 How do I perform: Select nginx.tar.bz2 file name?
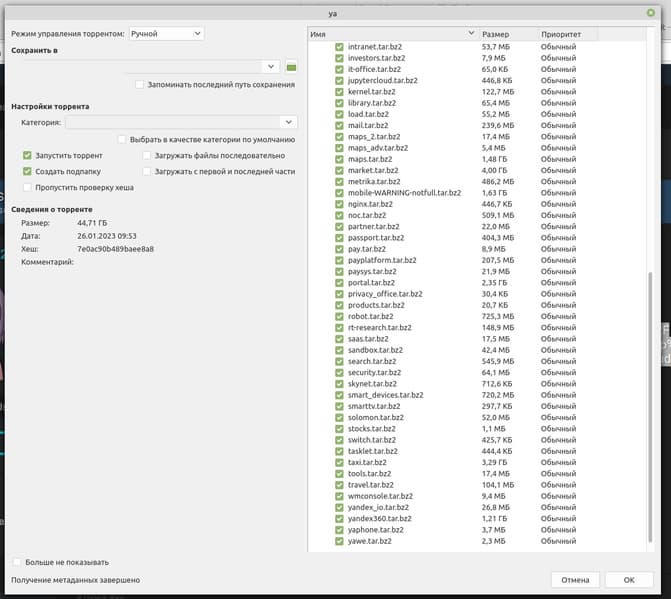click(370, 204)
